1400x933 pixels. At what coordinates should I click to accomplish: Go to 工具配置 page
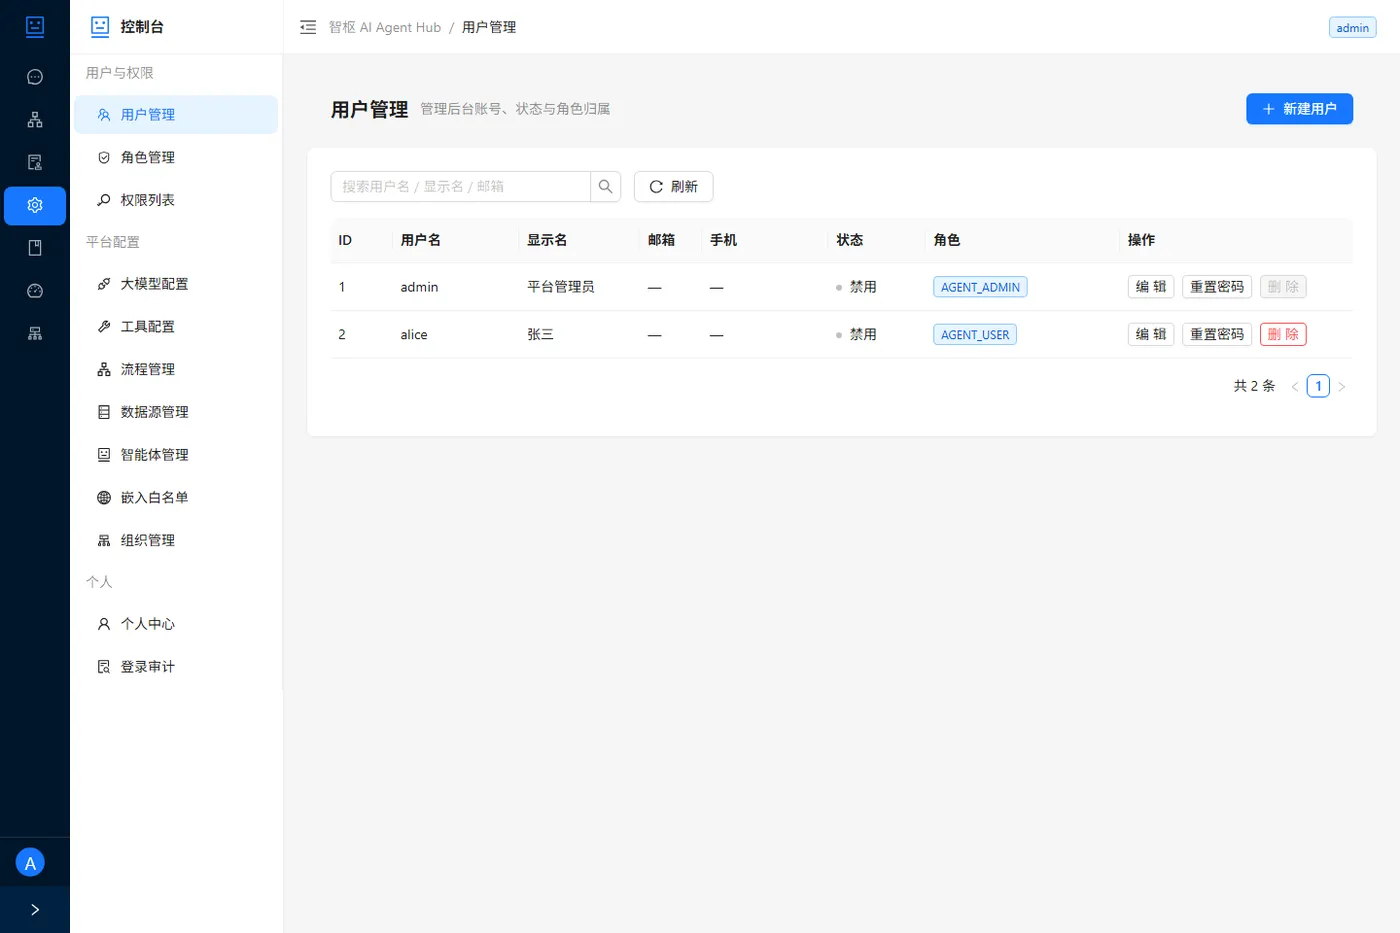pos(176,327)
